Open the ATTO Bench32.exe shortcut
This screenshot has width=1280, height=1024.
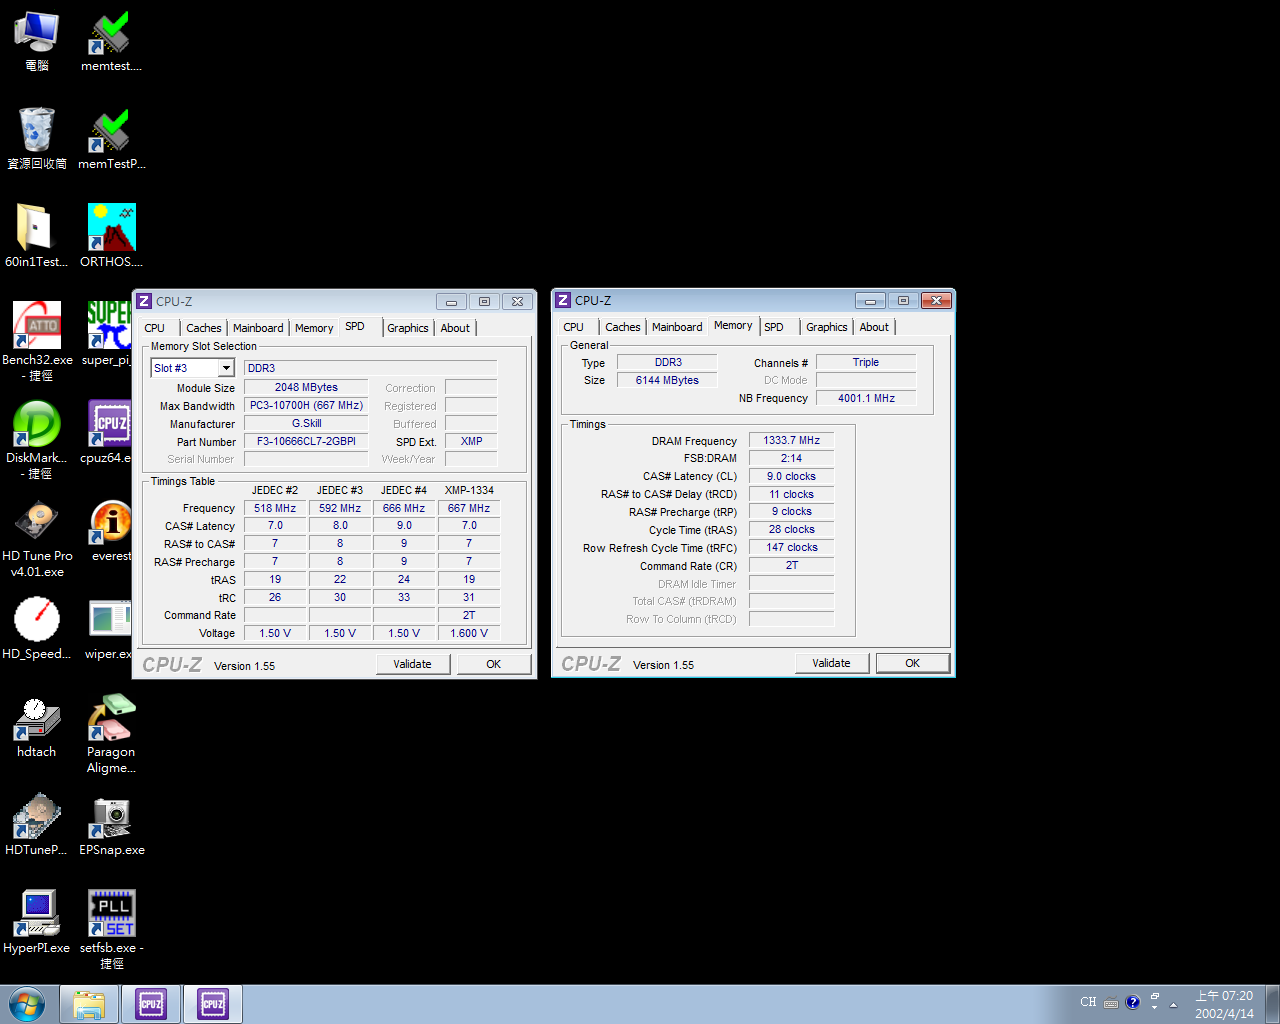click(x=37, y=341)
